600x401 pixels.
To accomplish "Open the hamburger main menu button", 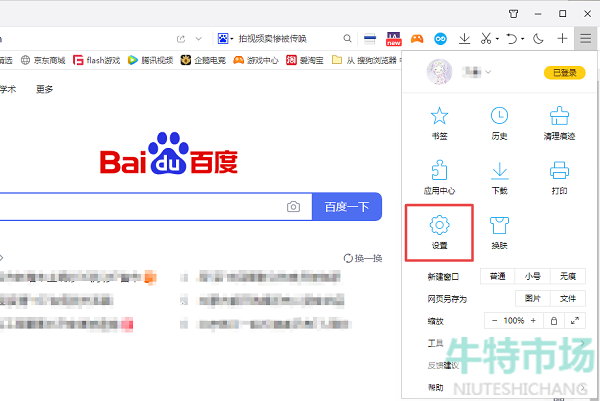I will click(x=585, y=38).
